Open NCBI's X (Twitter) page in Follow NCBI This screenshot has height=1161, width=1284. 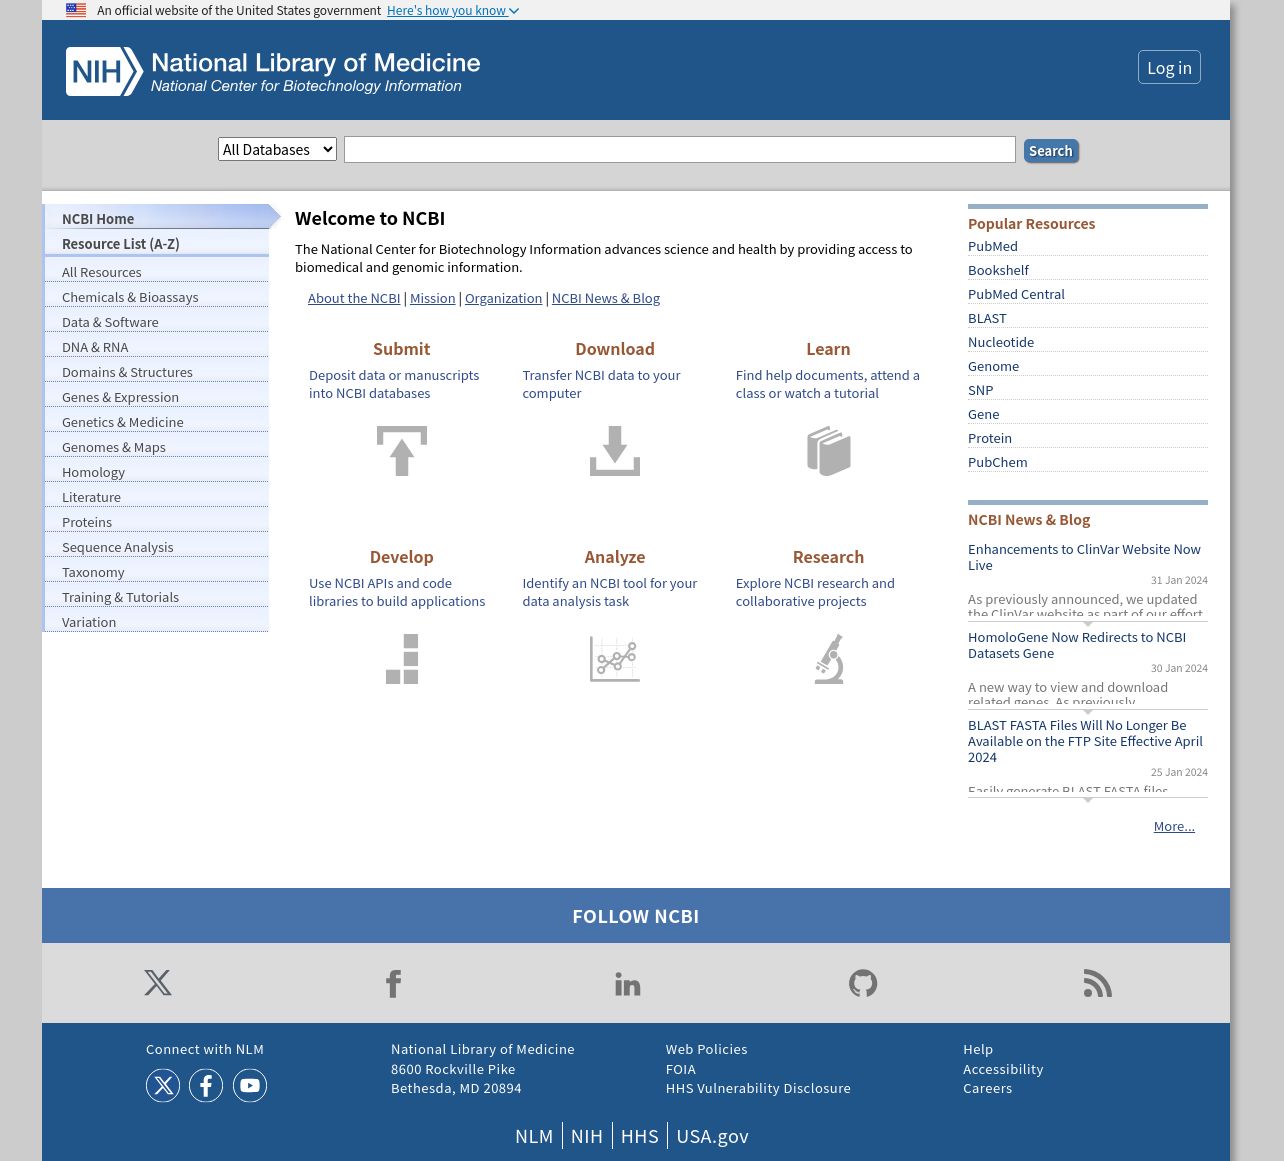tap(158, 983)
